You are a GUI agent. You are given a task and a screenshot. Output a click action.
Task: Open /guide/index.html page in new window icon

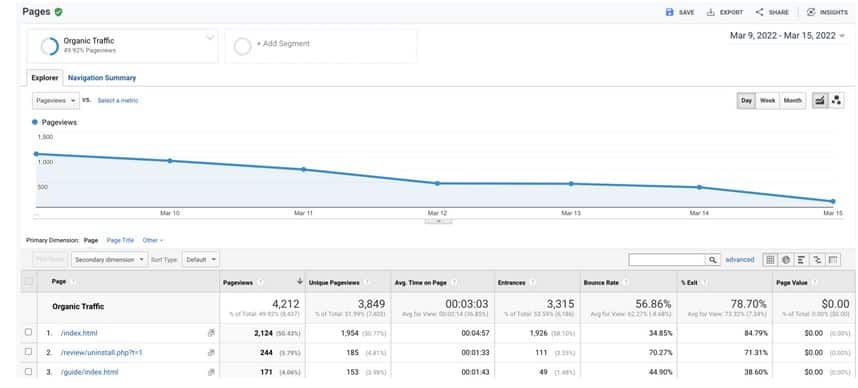(211, 372)
